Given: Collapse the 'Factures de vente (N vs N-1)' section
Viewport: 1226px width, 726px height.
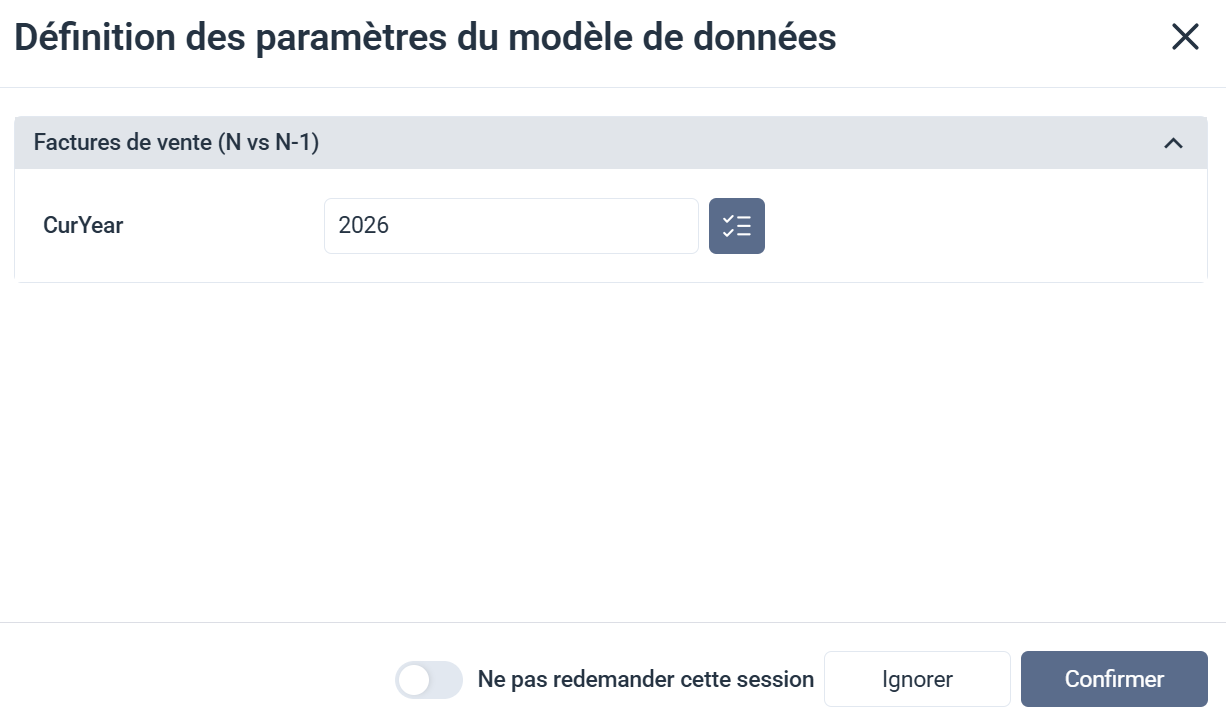Looking at the screenshot, I should point(1173,142).
